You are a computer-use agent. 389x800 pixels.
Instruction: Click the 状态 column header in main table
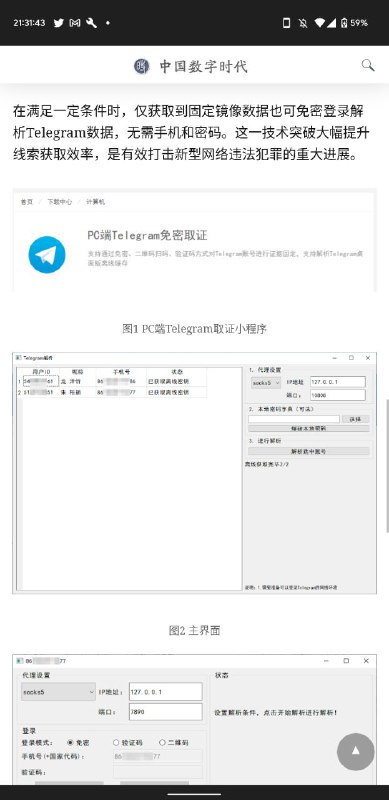point(177,372)
